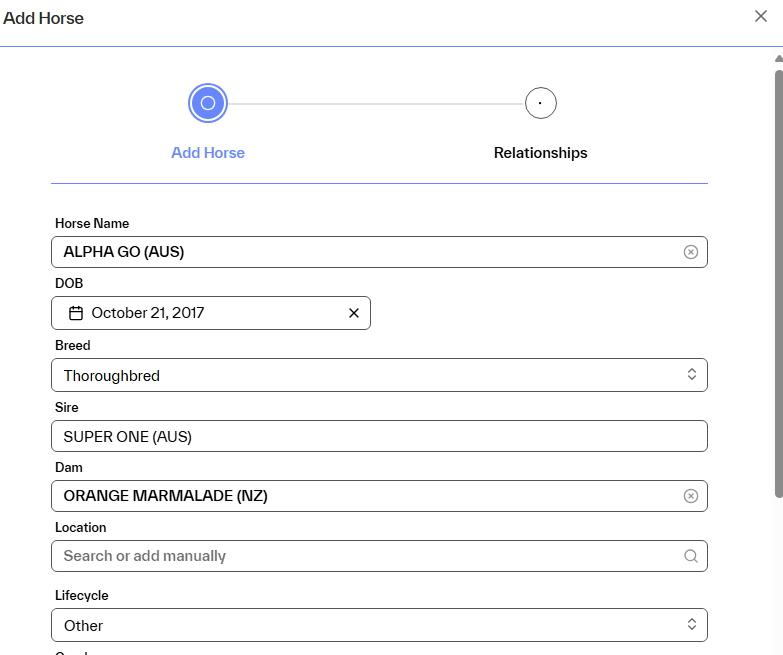This screenshot has height=655, width=783.
Task: Click the scrollbar up arrow
Action: click(778, 59)
